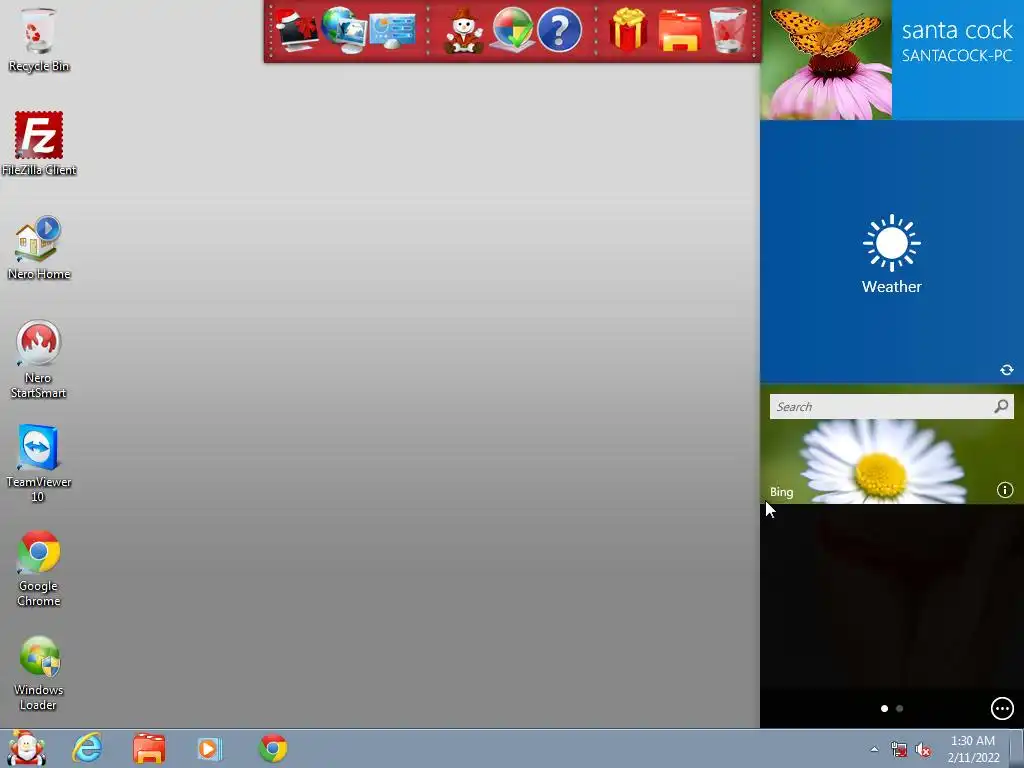The image size is (1024, 768).
Task: Select first sidebar page dot
Action: [884, 708]
